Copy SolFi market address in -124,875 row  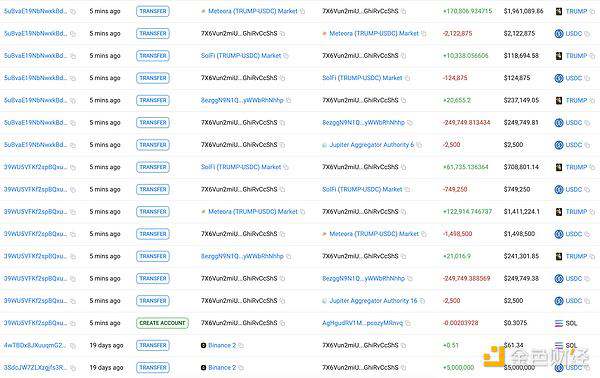pos(407,78)
